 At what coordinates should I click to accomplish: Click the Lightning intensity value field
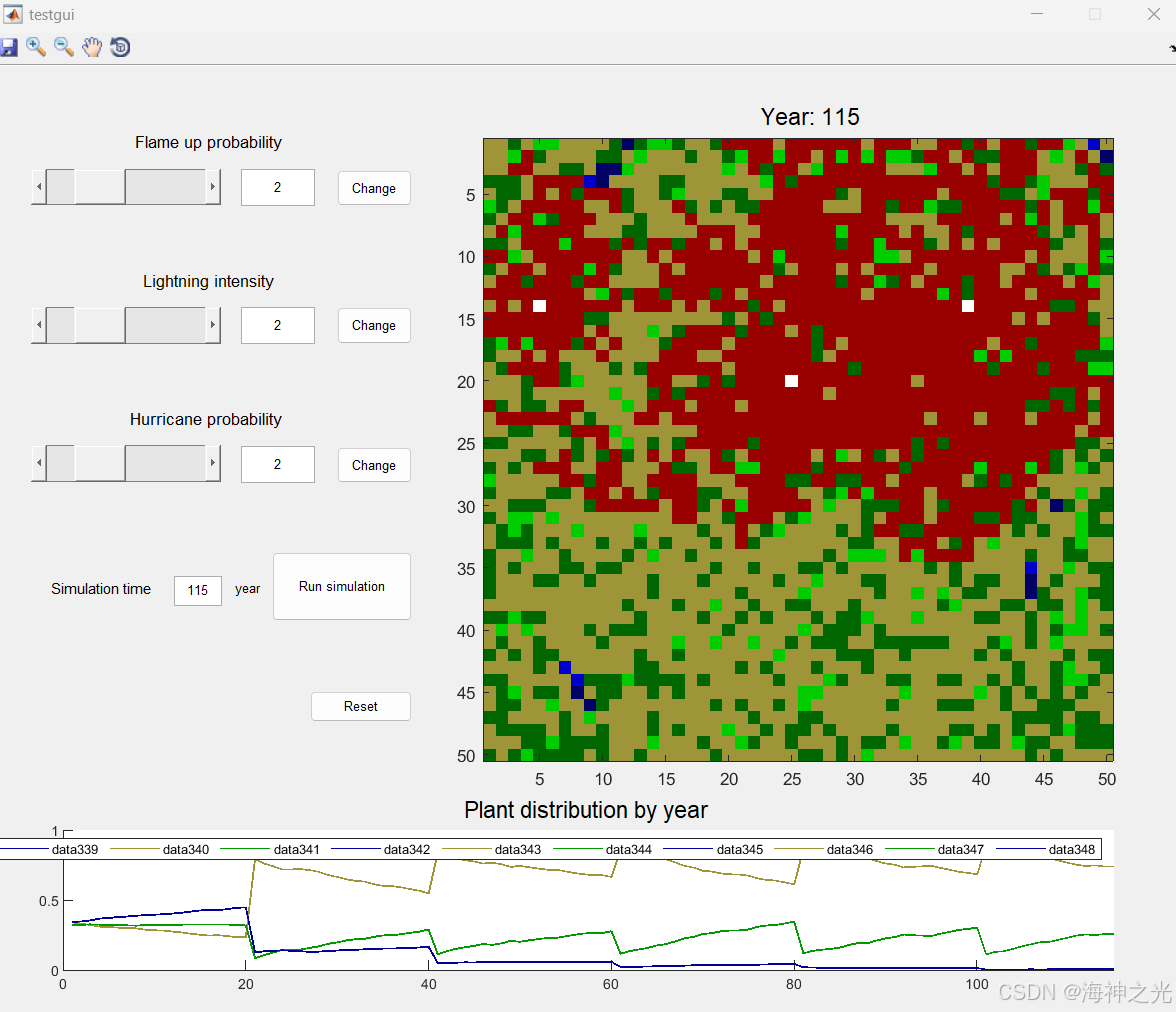click(x=278, y=326)
